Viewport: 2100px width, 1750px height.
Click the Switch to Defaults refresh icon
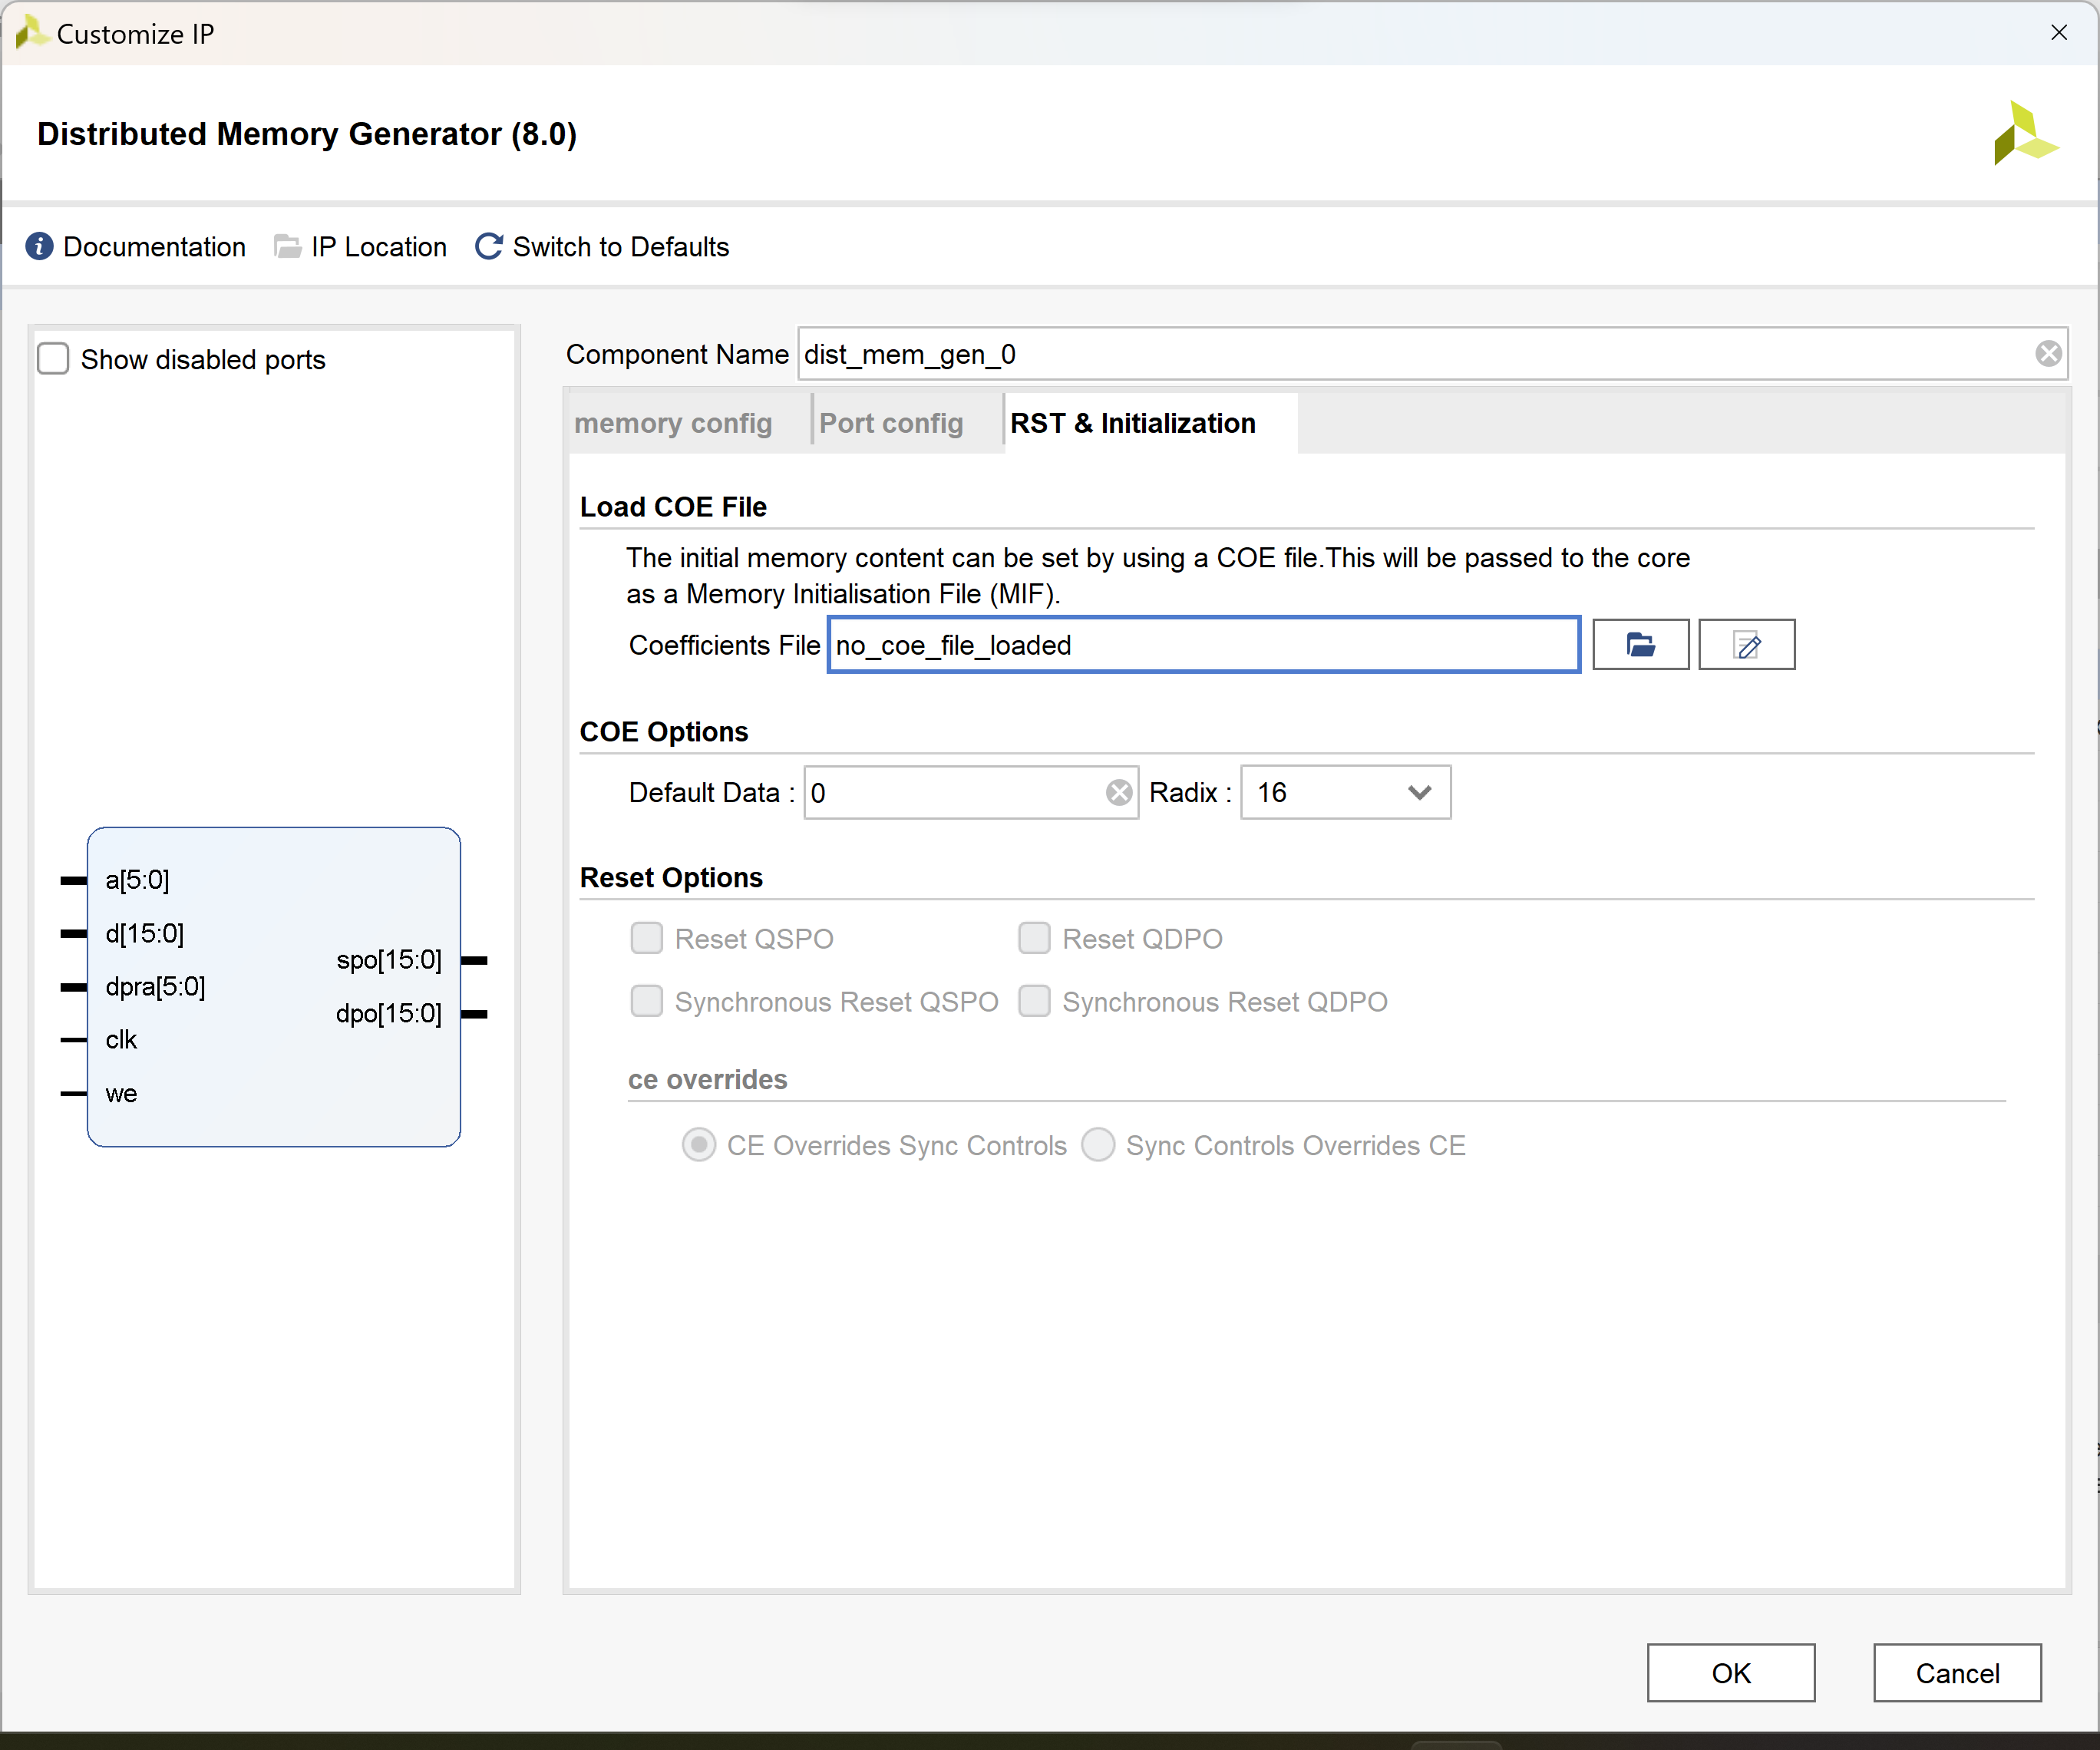click(488, 246)
